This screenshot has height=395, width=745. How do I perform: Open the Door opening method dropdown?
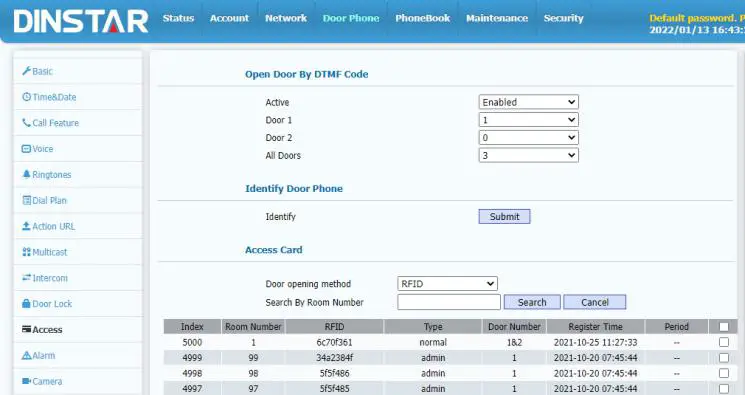[x=447, y=284]
